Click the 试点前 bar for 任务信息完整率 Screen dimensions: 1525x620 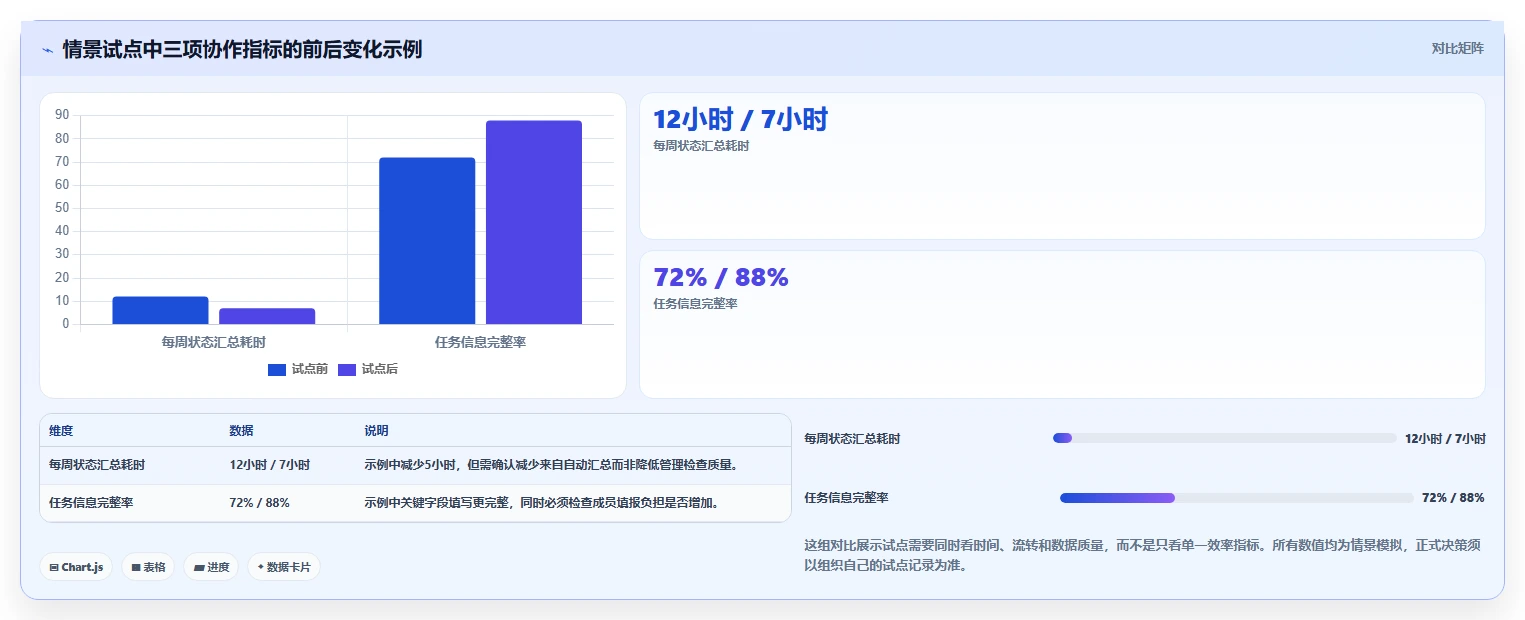tap(427, 241)
